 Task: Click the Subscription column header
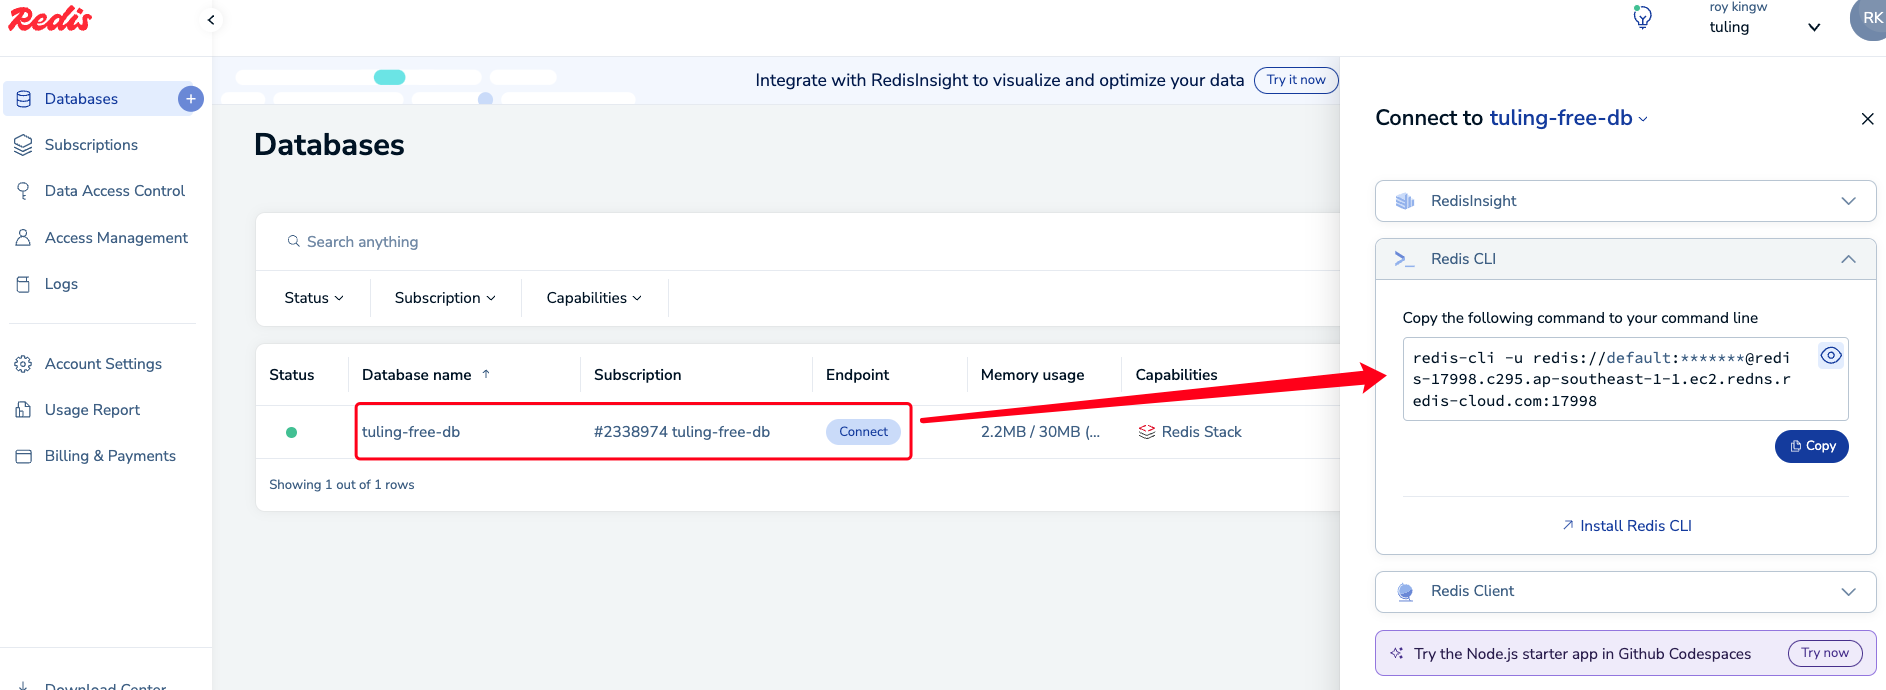(638, 375)
